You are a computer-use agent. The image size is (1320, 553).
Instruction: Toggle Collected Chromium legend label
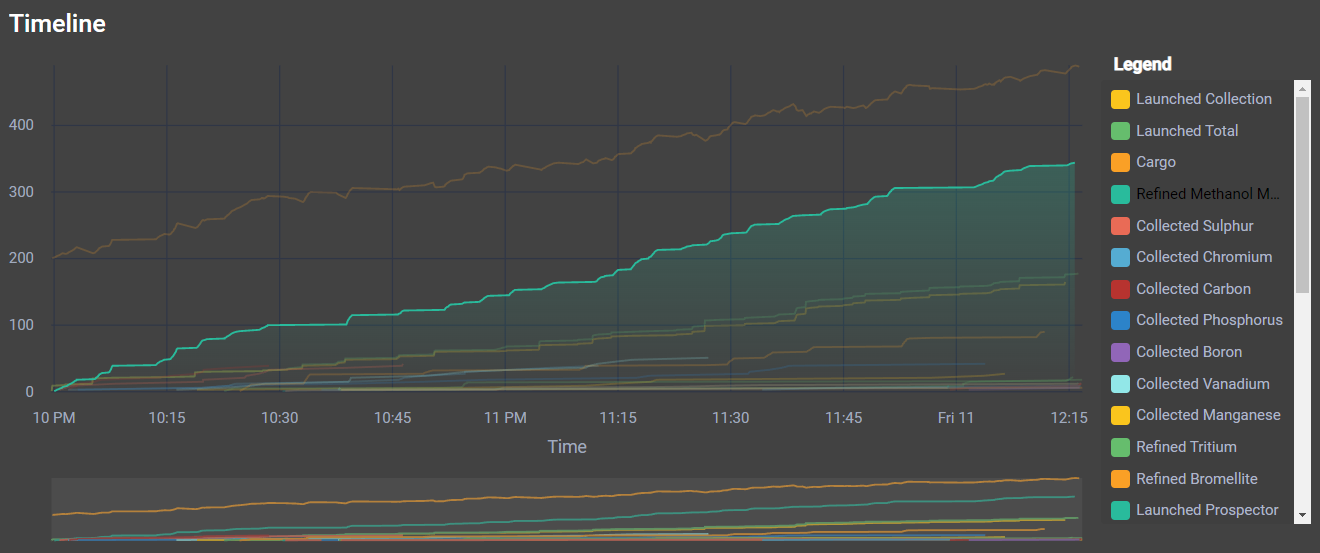(x=1204, y=257)
